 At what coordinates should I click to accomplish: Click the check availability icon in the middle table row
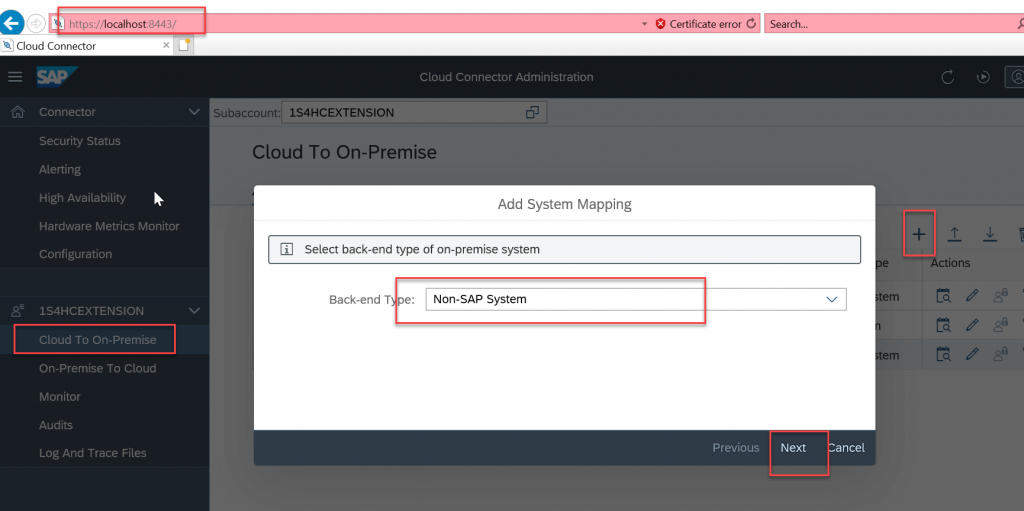(x=944, y=325)
